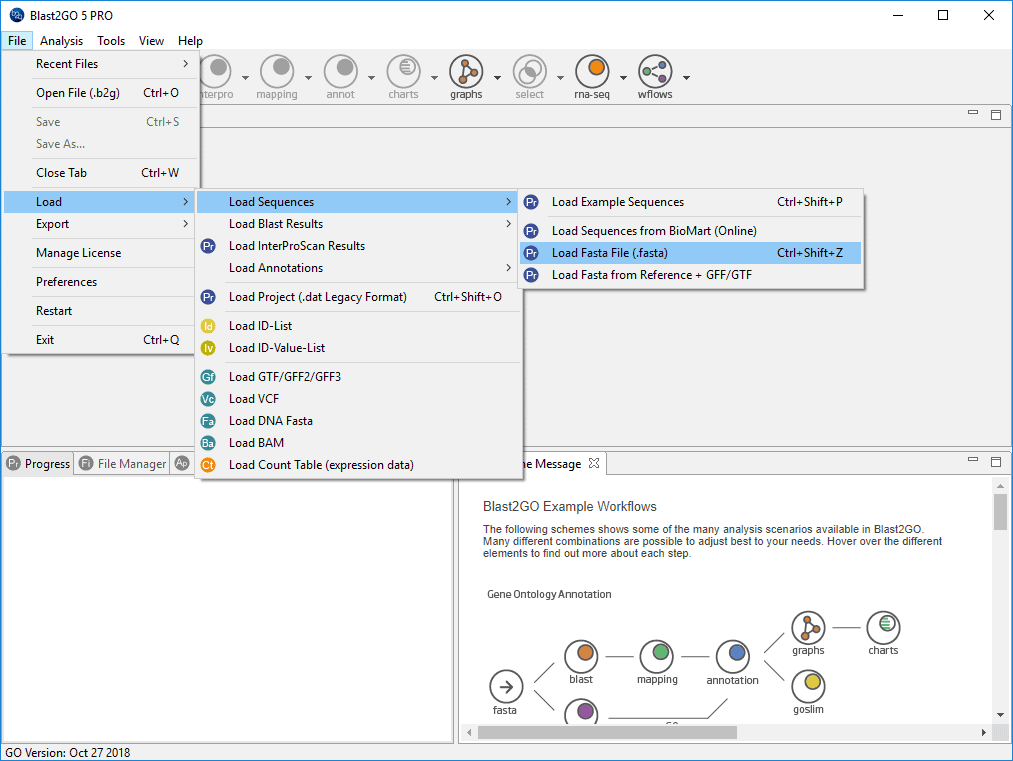Viewport: 1013px width, 761px height.
Task: Maximize the Message panel
Action: pos(996,462)
